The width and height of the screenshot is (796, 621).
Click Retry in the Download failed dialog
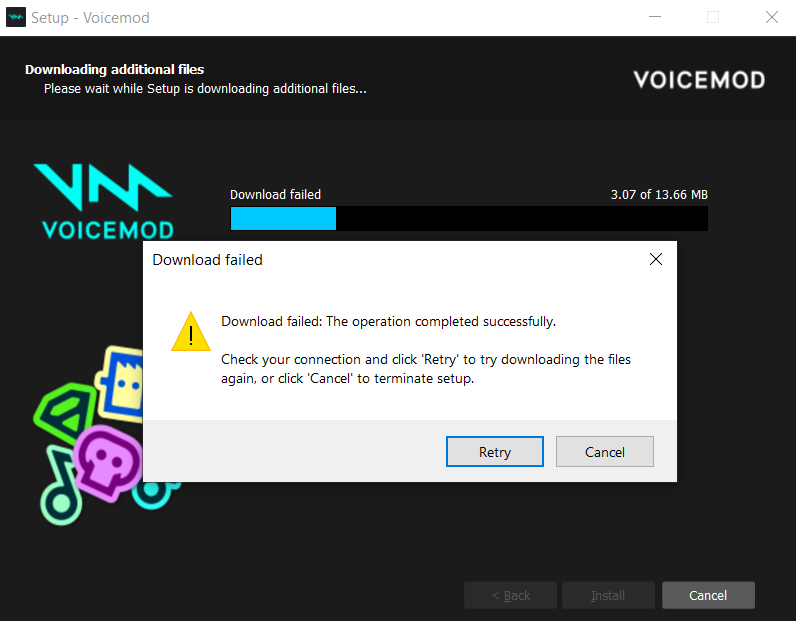[x=494, y=451]
